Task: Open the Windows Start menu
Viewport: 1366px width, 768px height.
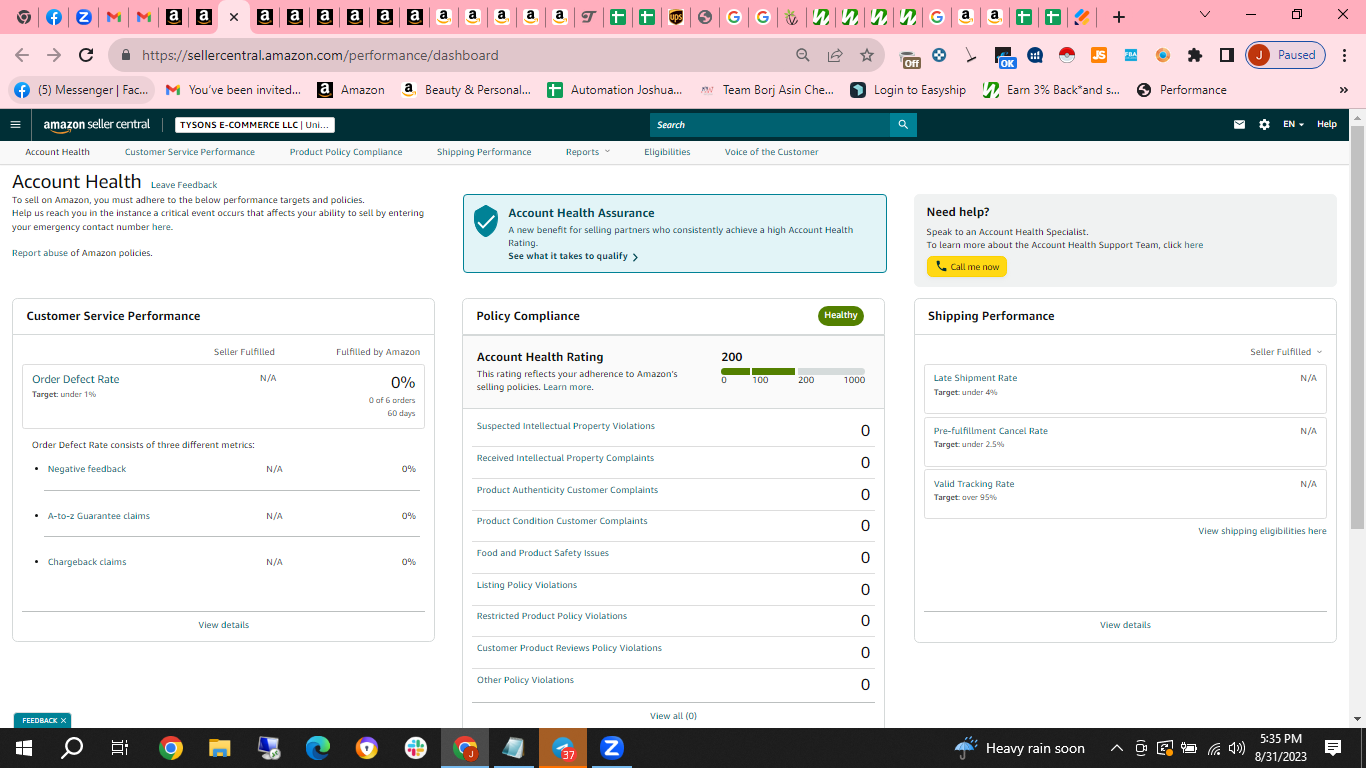Action: (x=23, y=748)
